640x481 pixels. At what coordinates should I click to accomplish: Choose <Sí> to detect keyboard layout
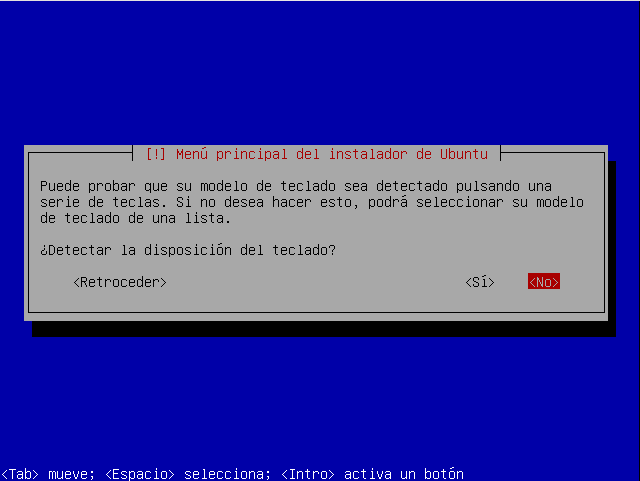click(x=480, y=282)
